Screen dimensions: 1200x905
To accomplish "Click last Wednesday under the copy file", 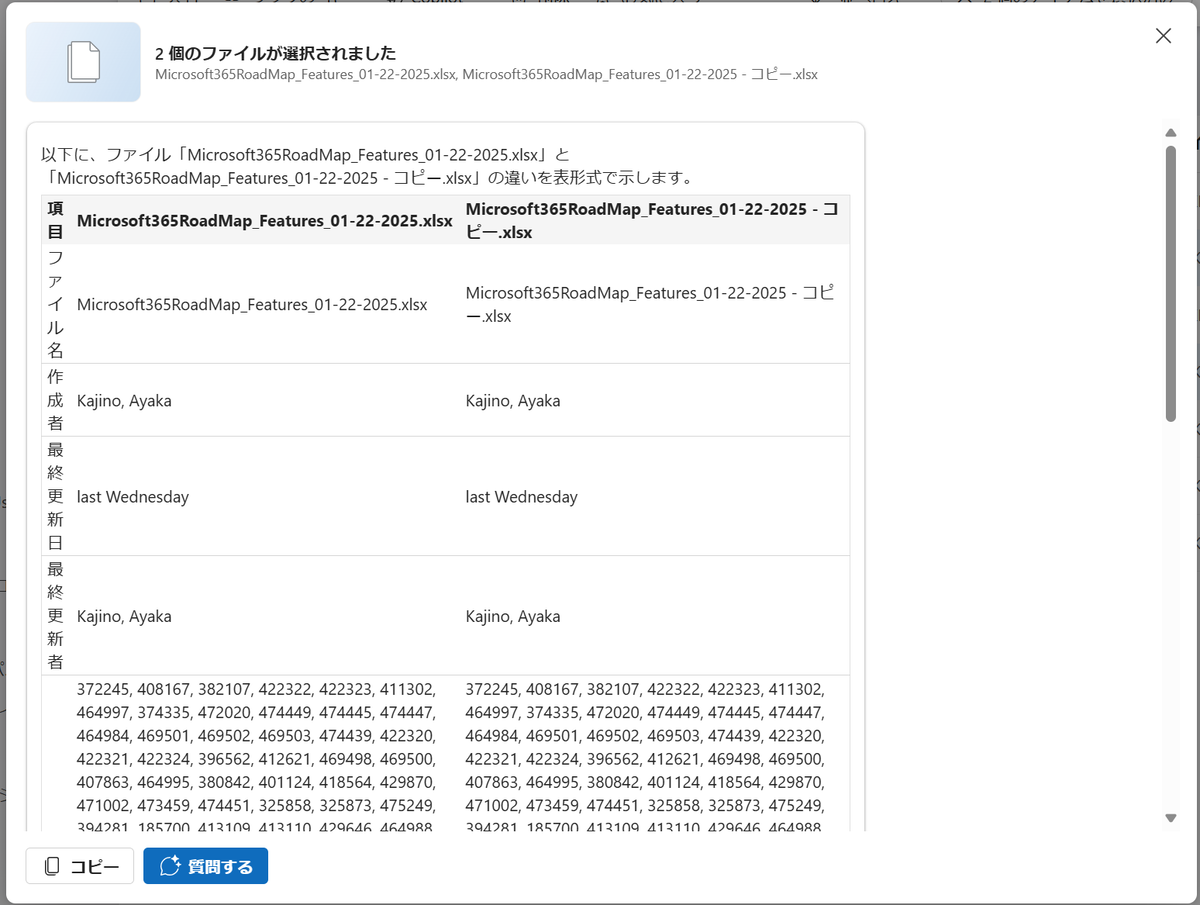I will [522, 496].
